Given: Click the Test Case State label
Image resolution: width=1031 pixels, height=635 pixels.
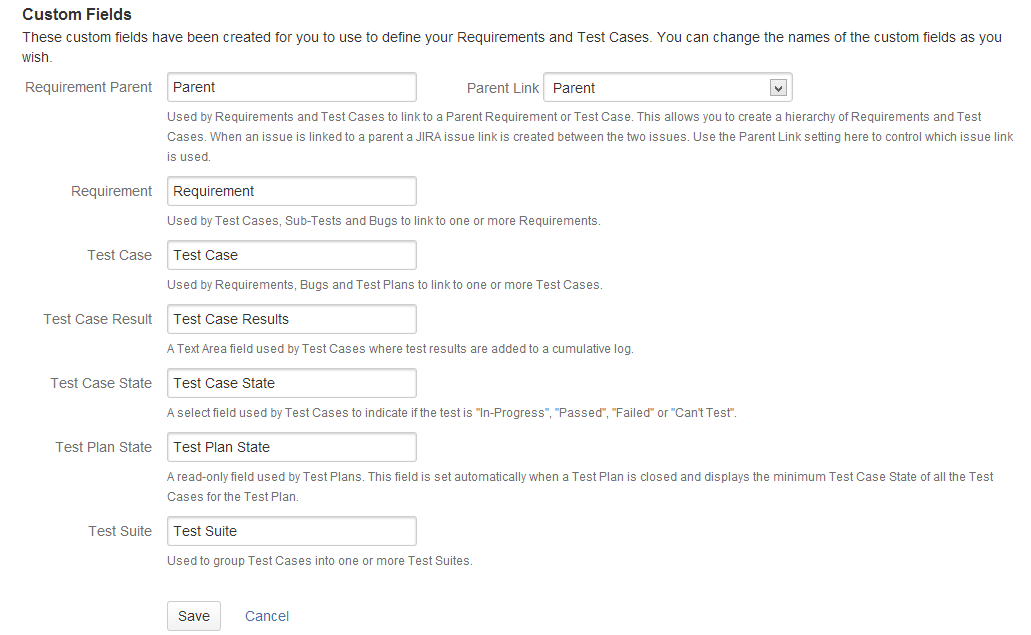Looking at the screenshot, I should [x=101, y=383].
